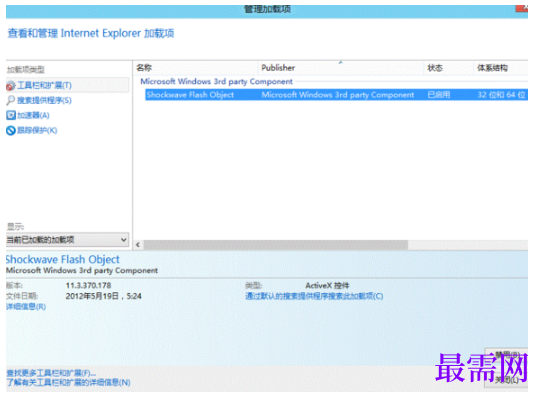Click the 已启用 status cell
Image resolution: width=547 pixels, height=399 pixels.
pyautogui.click(x=439, y=95)
